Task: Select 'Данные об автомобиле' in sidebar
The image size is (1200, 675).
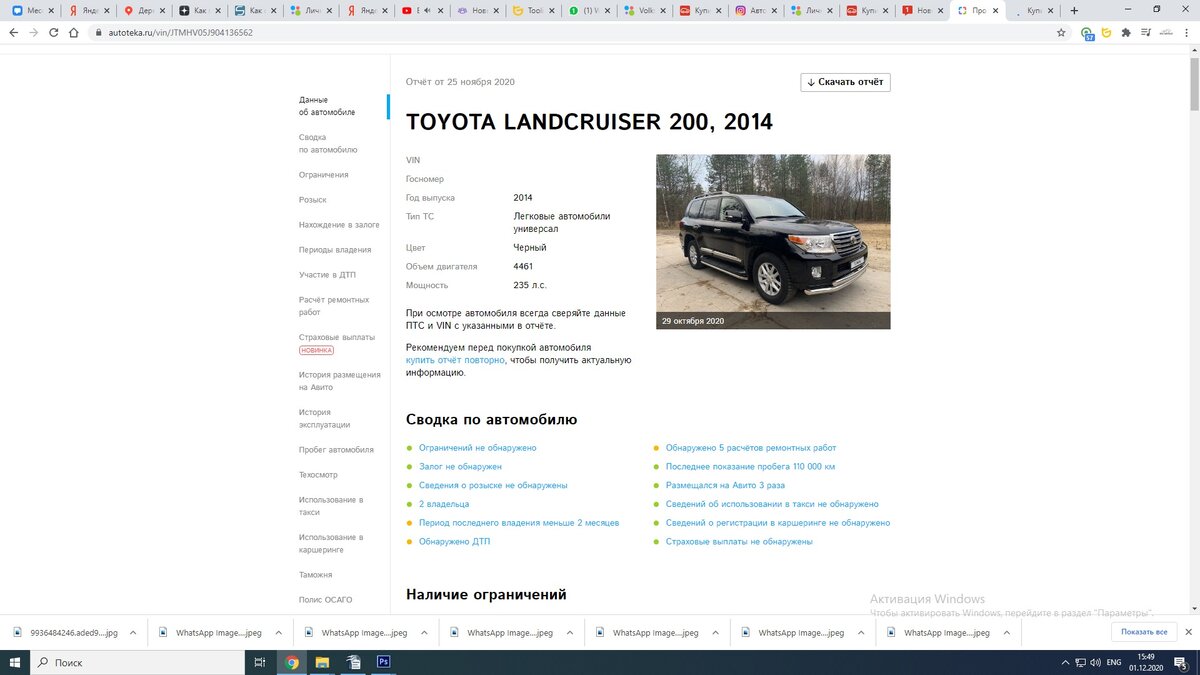Action: coord(327,106)
